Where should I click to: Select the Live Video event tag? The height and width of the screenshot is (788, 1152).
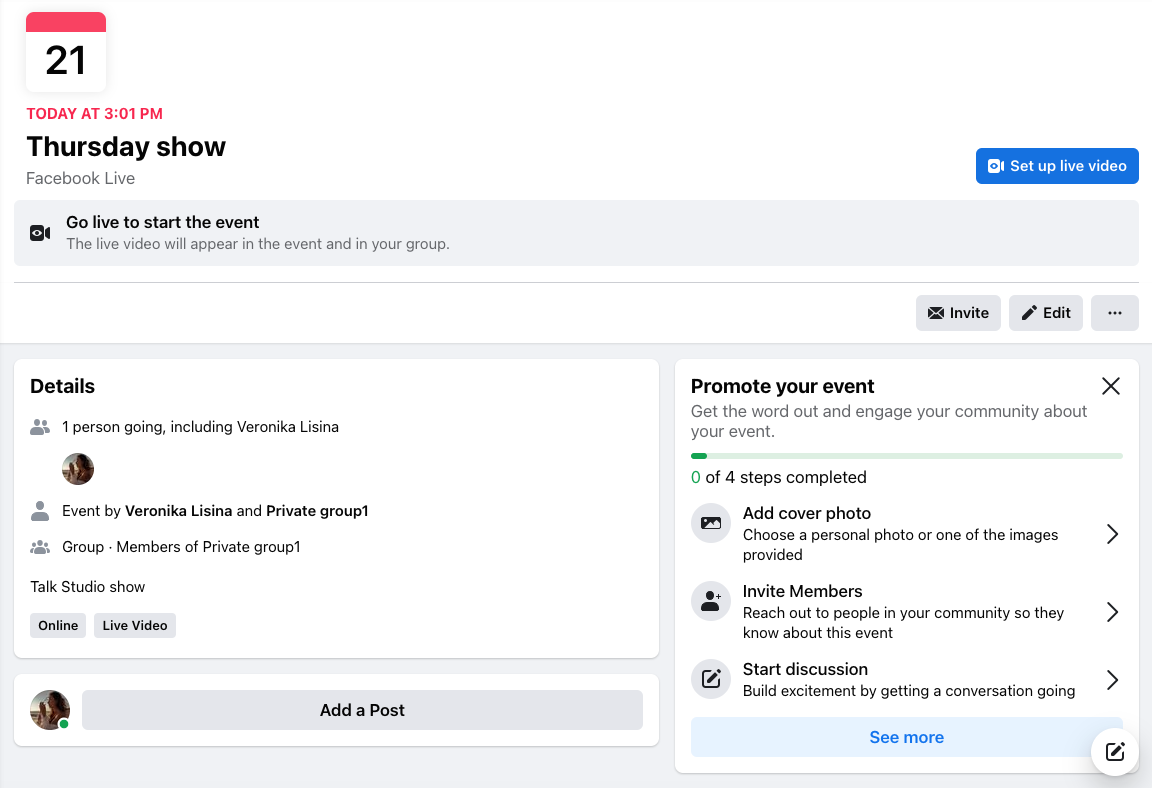point(134,625)
